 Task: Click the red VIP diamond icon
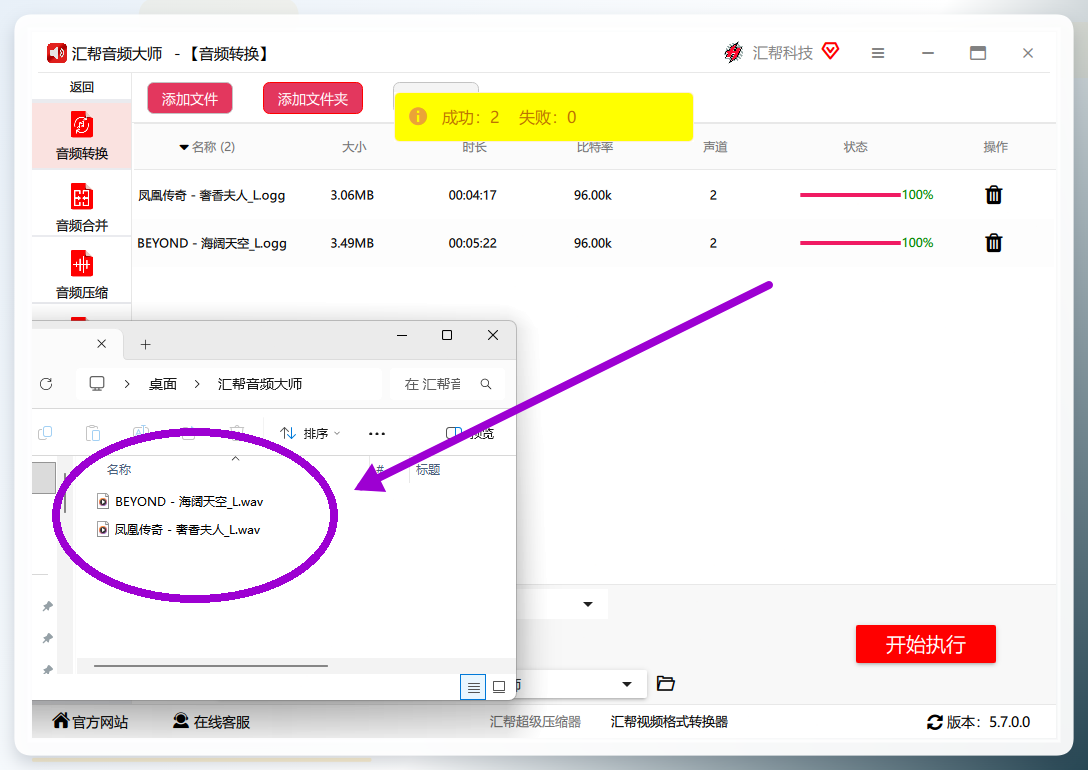831,51
